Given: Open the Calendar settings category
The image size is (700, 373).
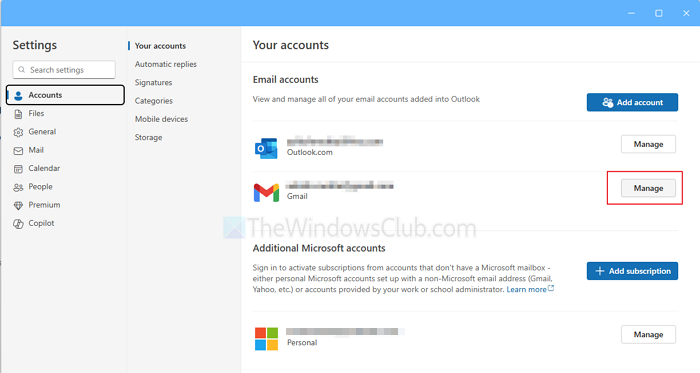Looking at the screenshot, I should click(65, 168).
